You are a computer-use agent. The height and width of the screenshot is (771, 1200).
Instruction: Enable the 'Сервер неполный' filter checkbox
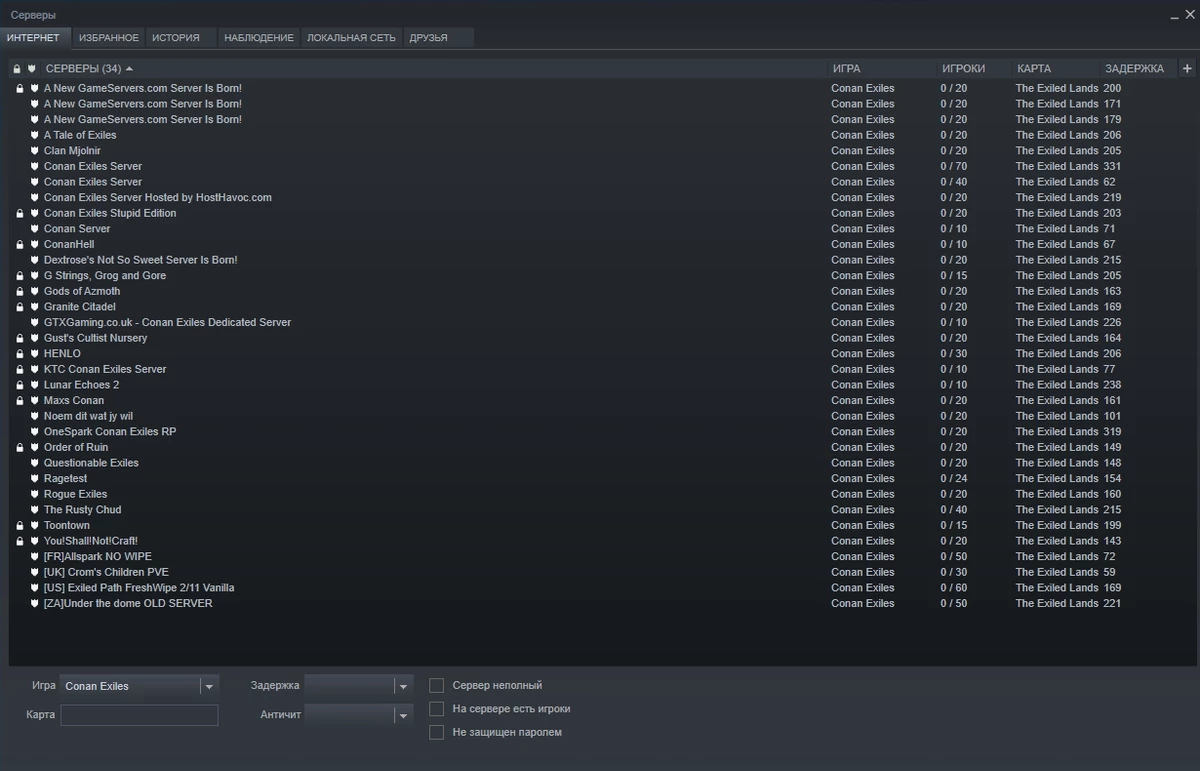point(436,685)
